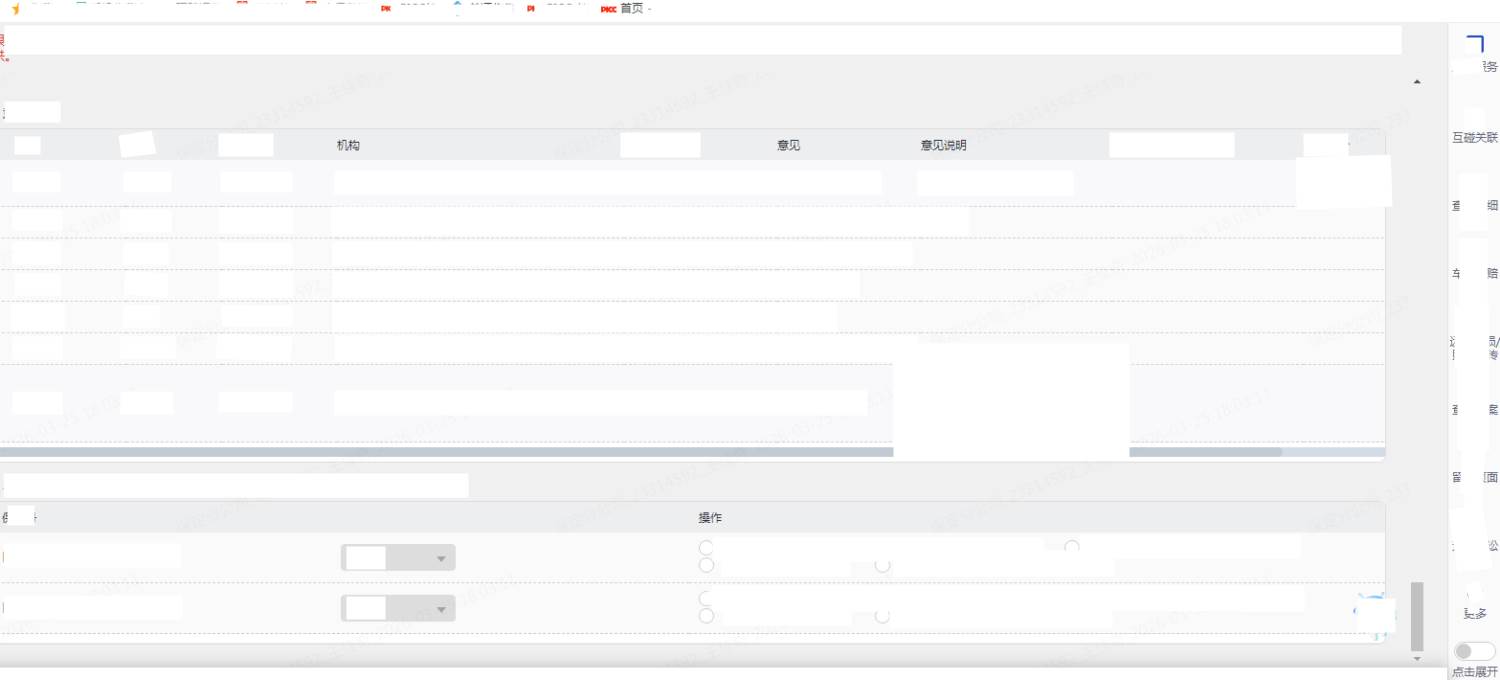Open 互碰关联 in the right sidebar
This screenshot has height=680, width=1500.
pyautogui.click(x=1475, y=138)
